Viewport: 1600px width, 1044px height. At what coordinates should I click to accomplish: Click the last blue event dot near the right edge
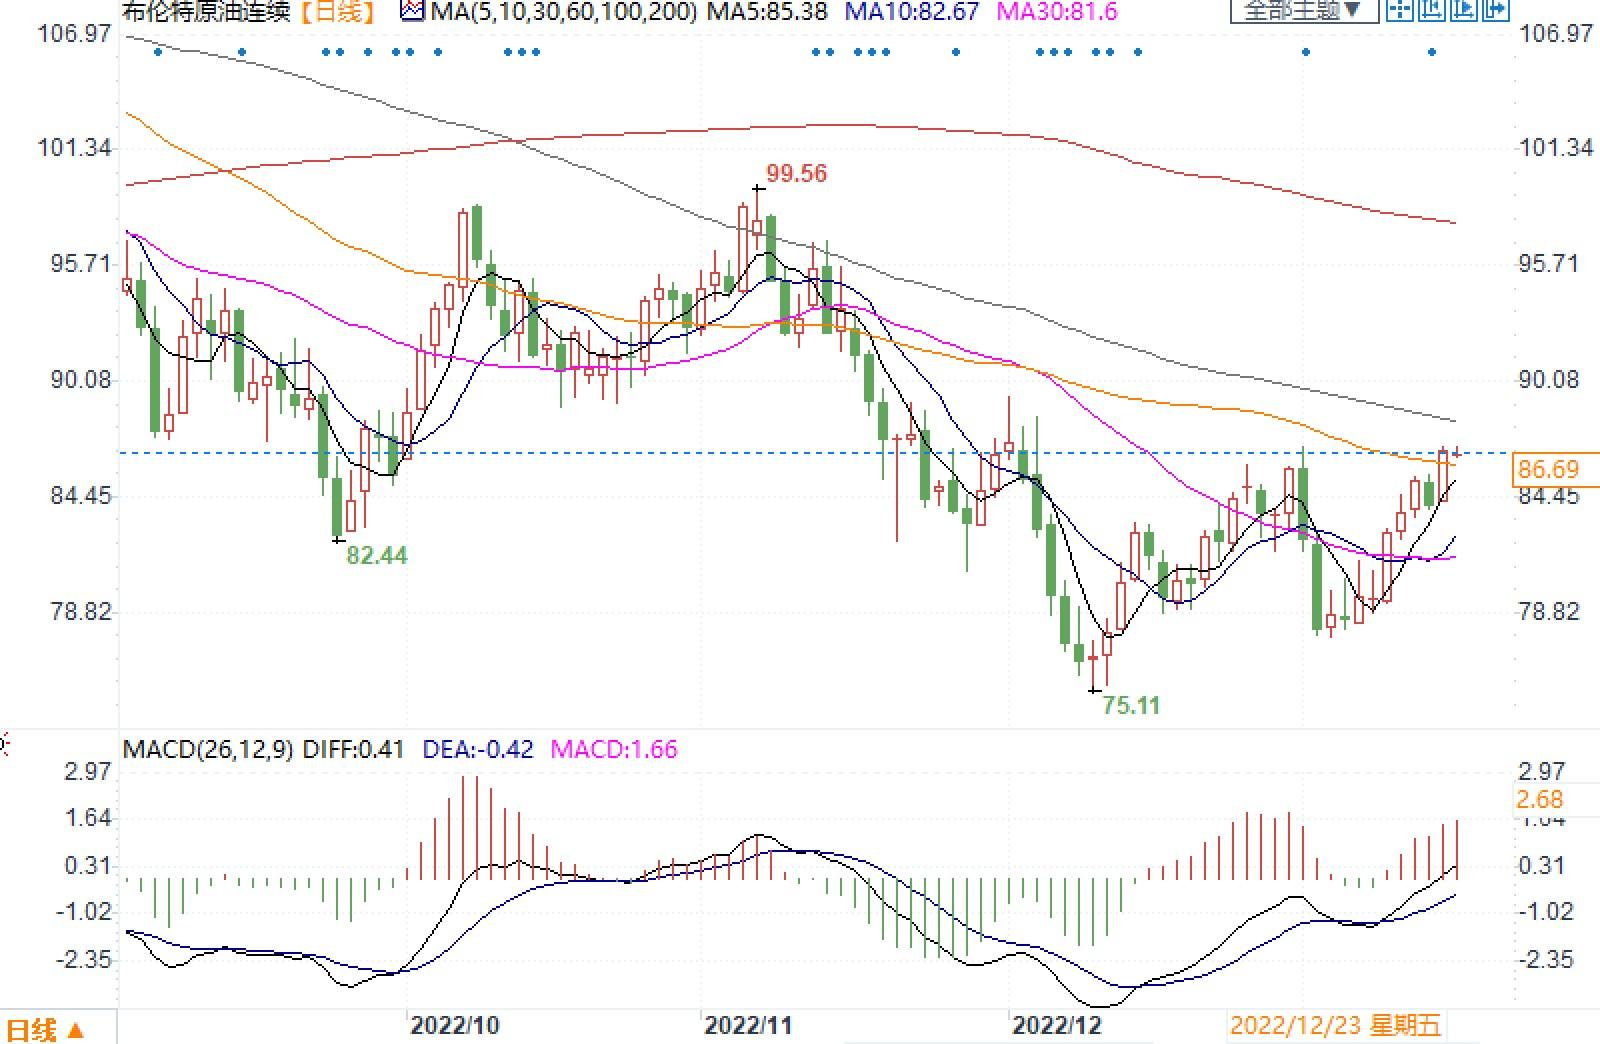click(1432, 52)
